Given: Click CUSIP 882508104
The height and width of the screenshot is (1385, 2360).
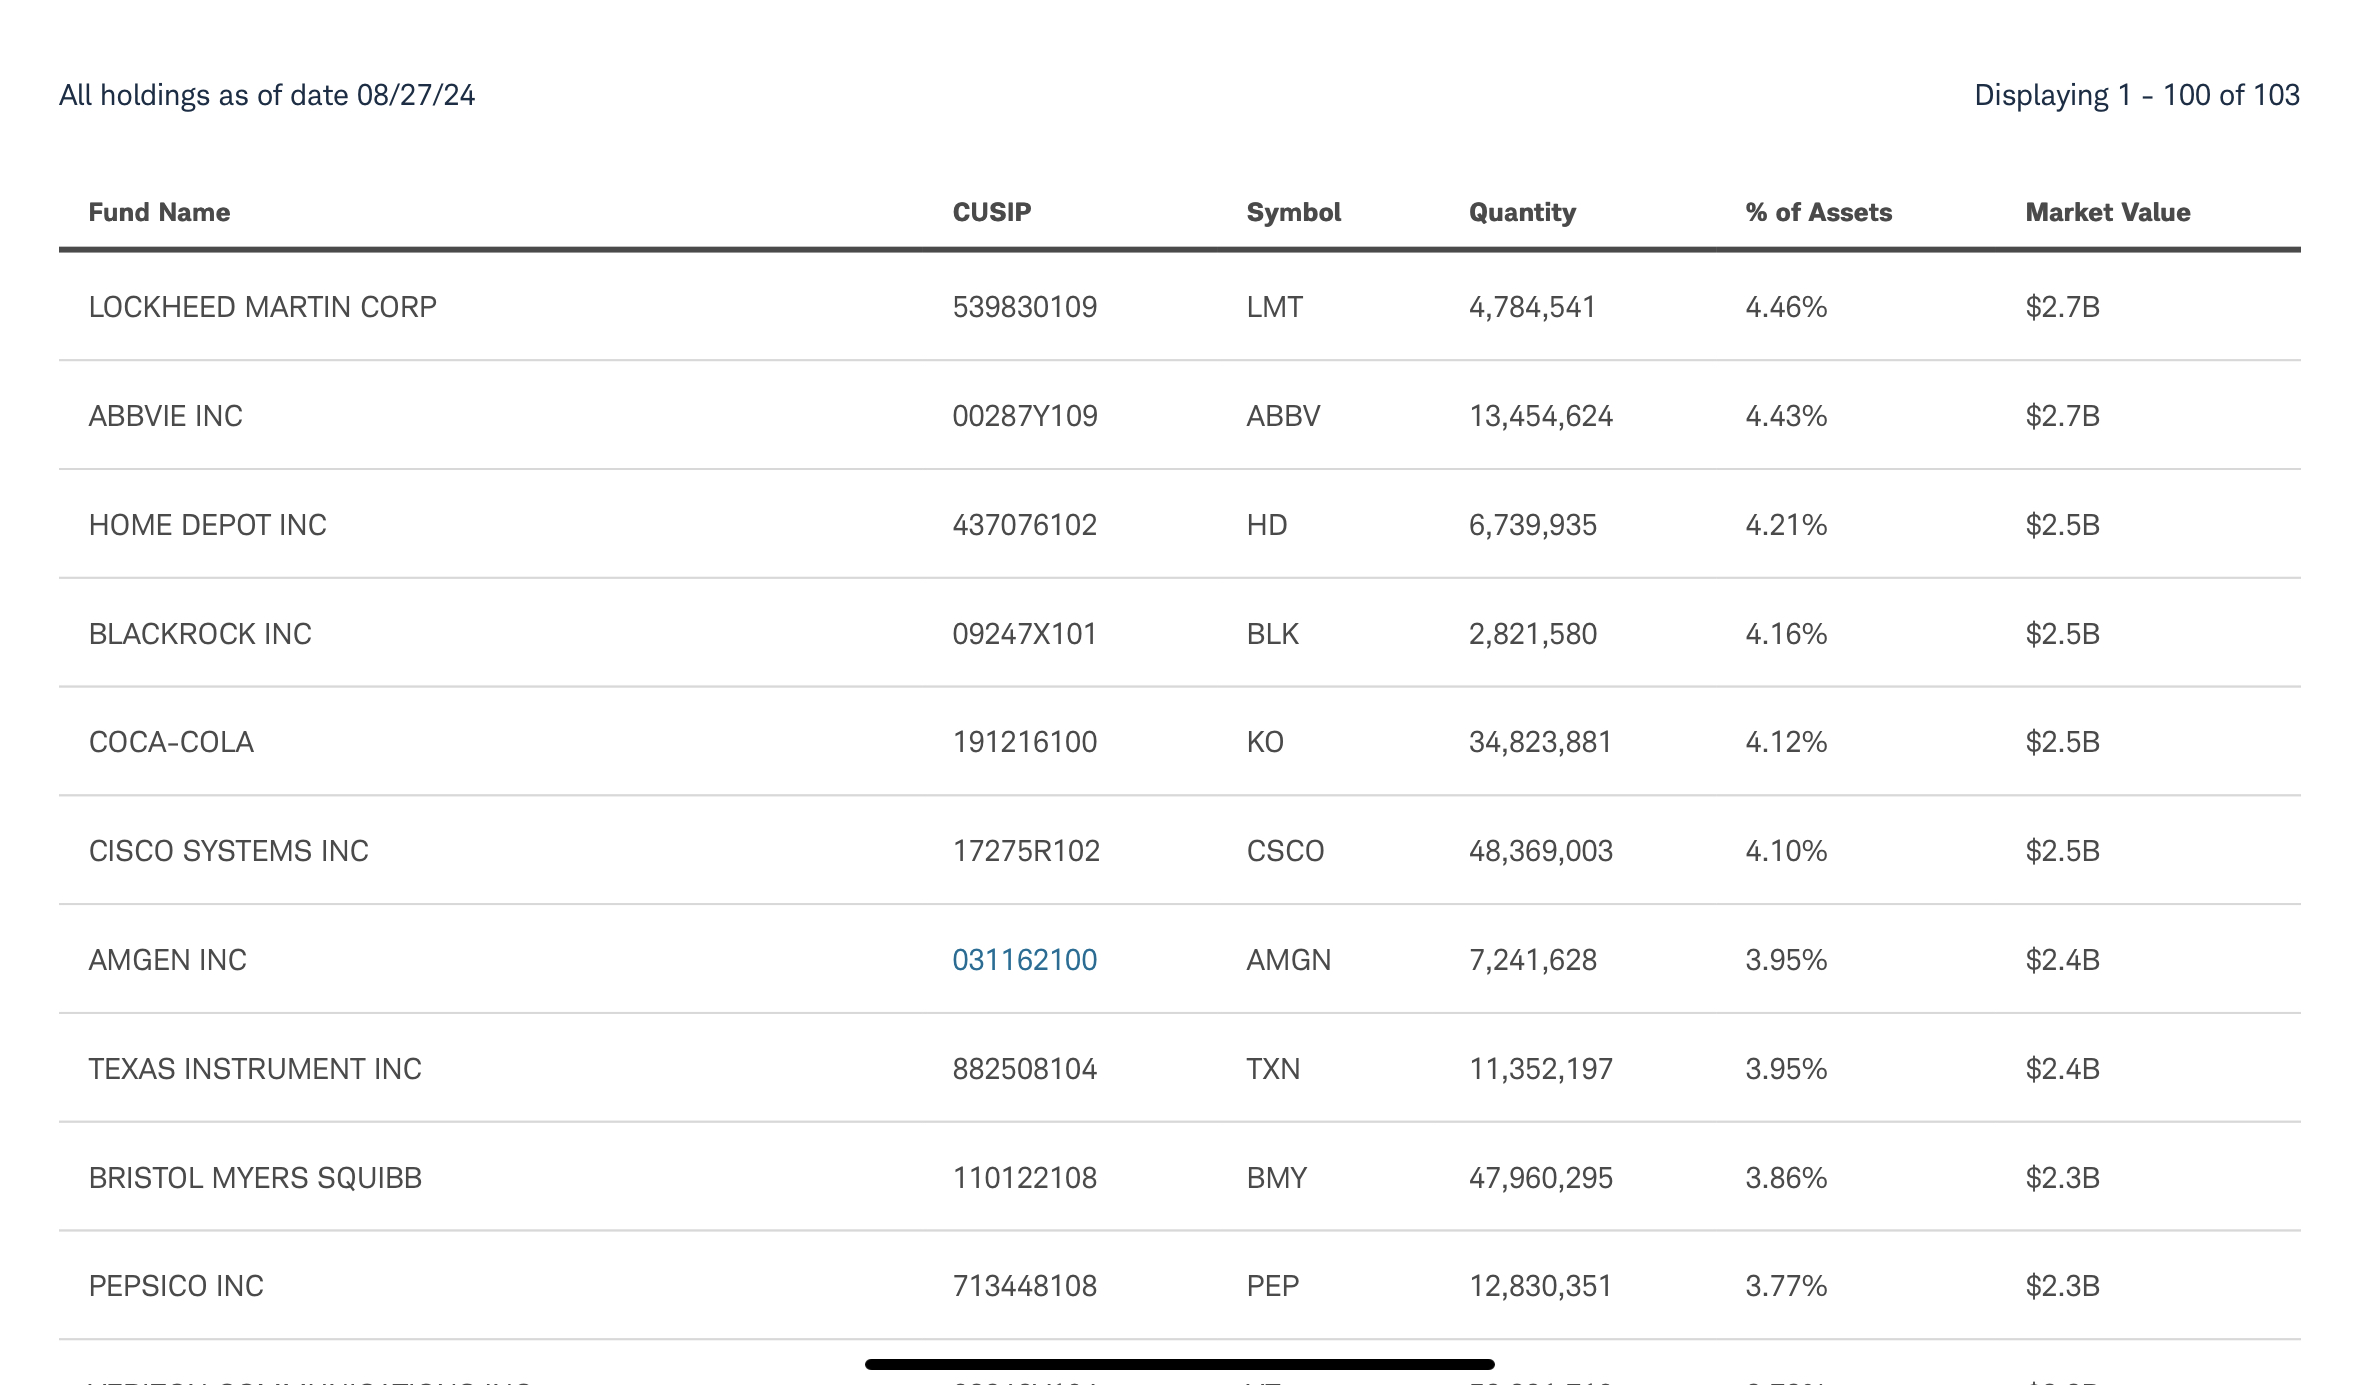Looking at the screenshot, I should click(x=1024, y=1069).
